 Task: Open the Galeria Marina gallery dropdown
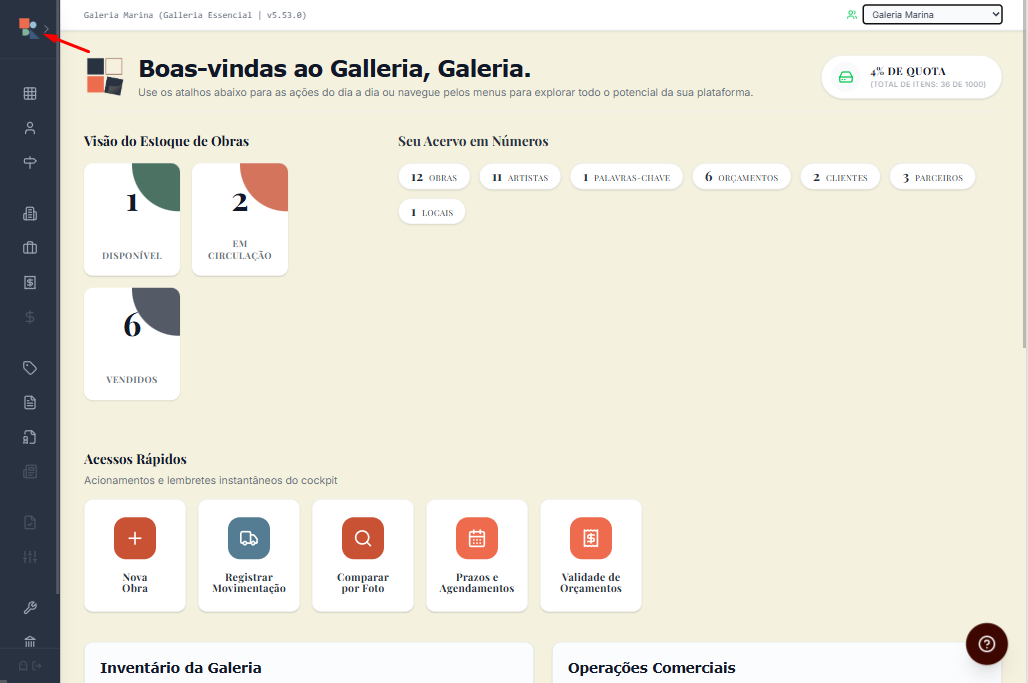932,14
